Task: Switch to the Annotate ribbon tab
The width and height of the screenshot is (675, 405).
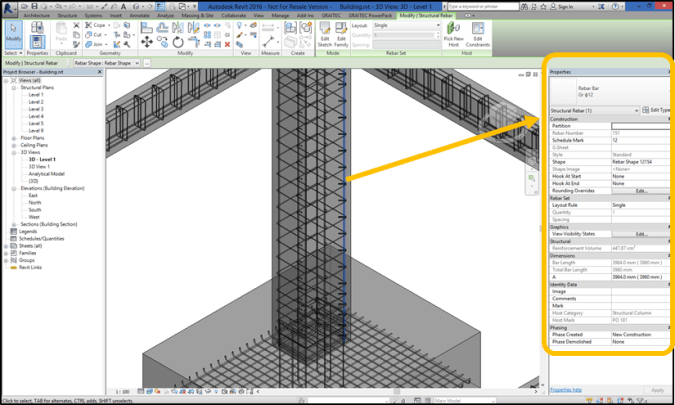Action: point(139,16)
